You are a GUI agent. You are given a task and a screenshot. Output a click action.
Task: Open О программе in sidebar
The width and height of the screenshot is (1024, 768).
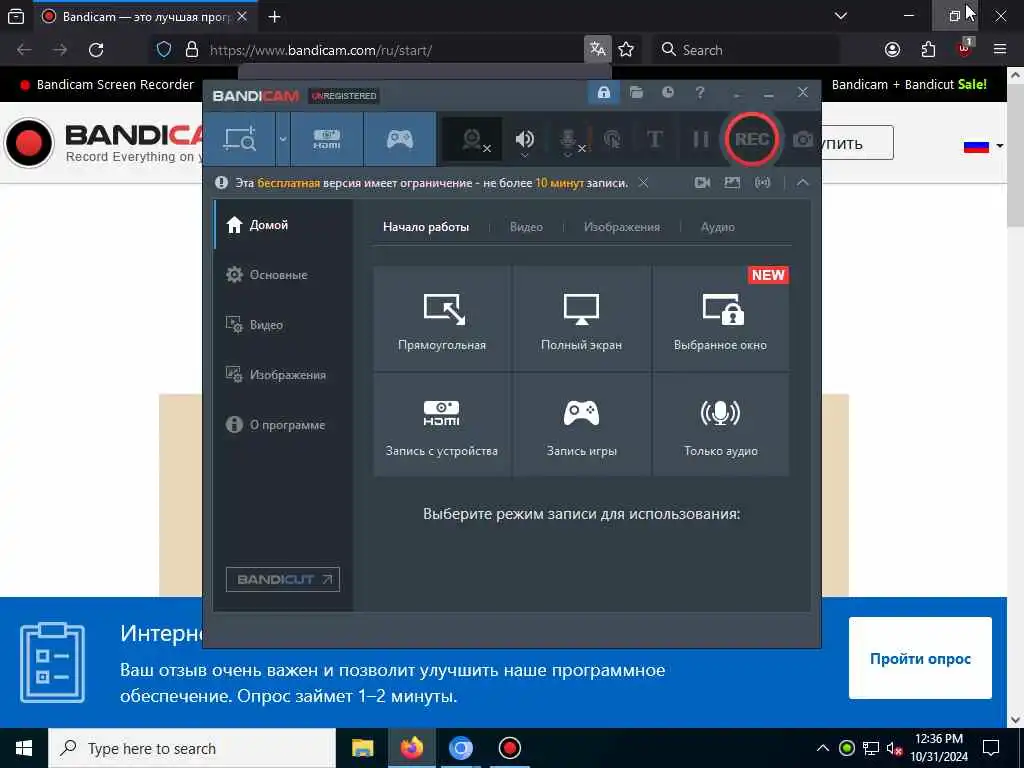coord(283,425)
